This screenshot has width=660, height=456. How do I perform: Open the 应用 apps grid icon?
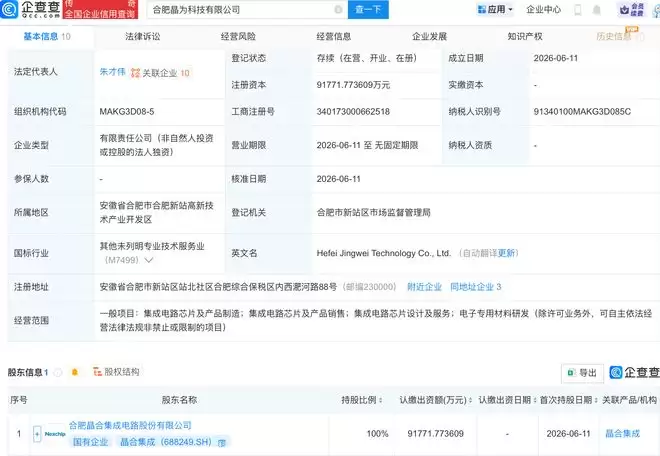tap(482, 9)
